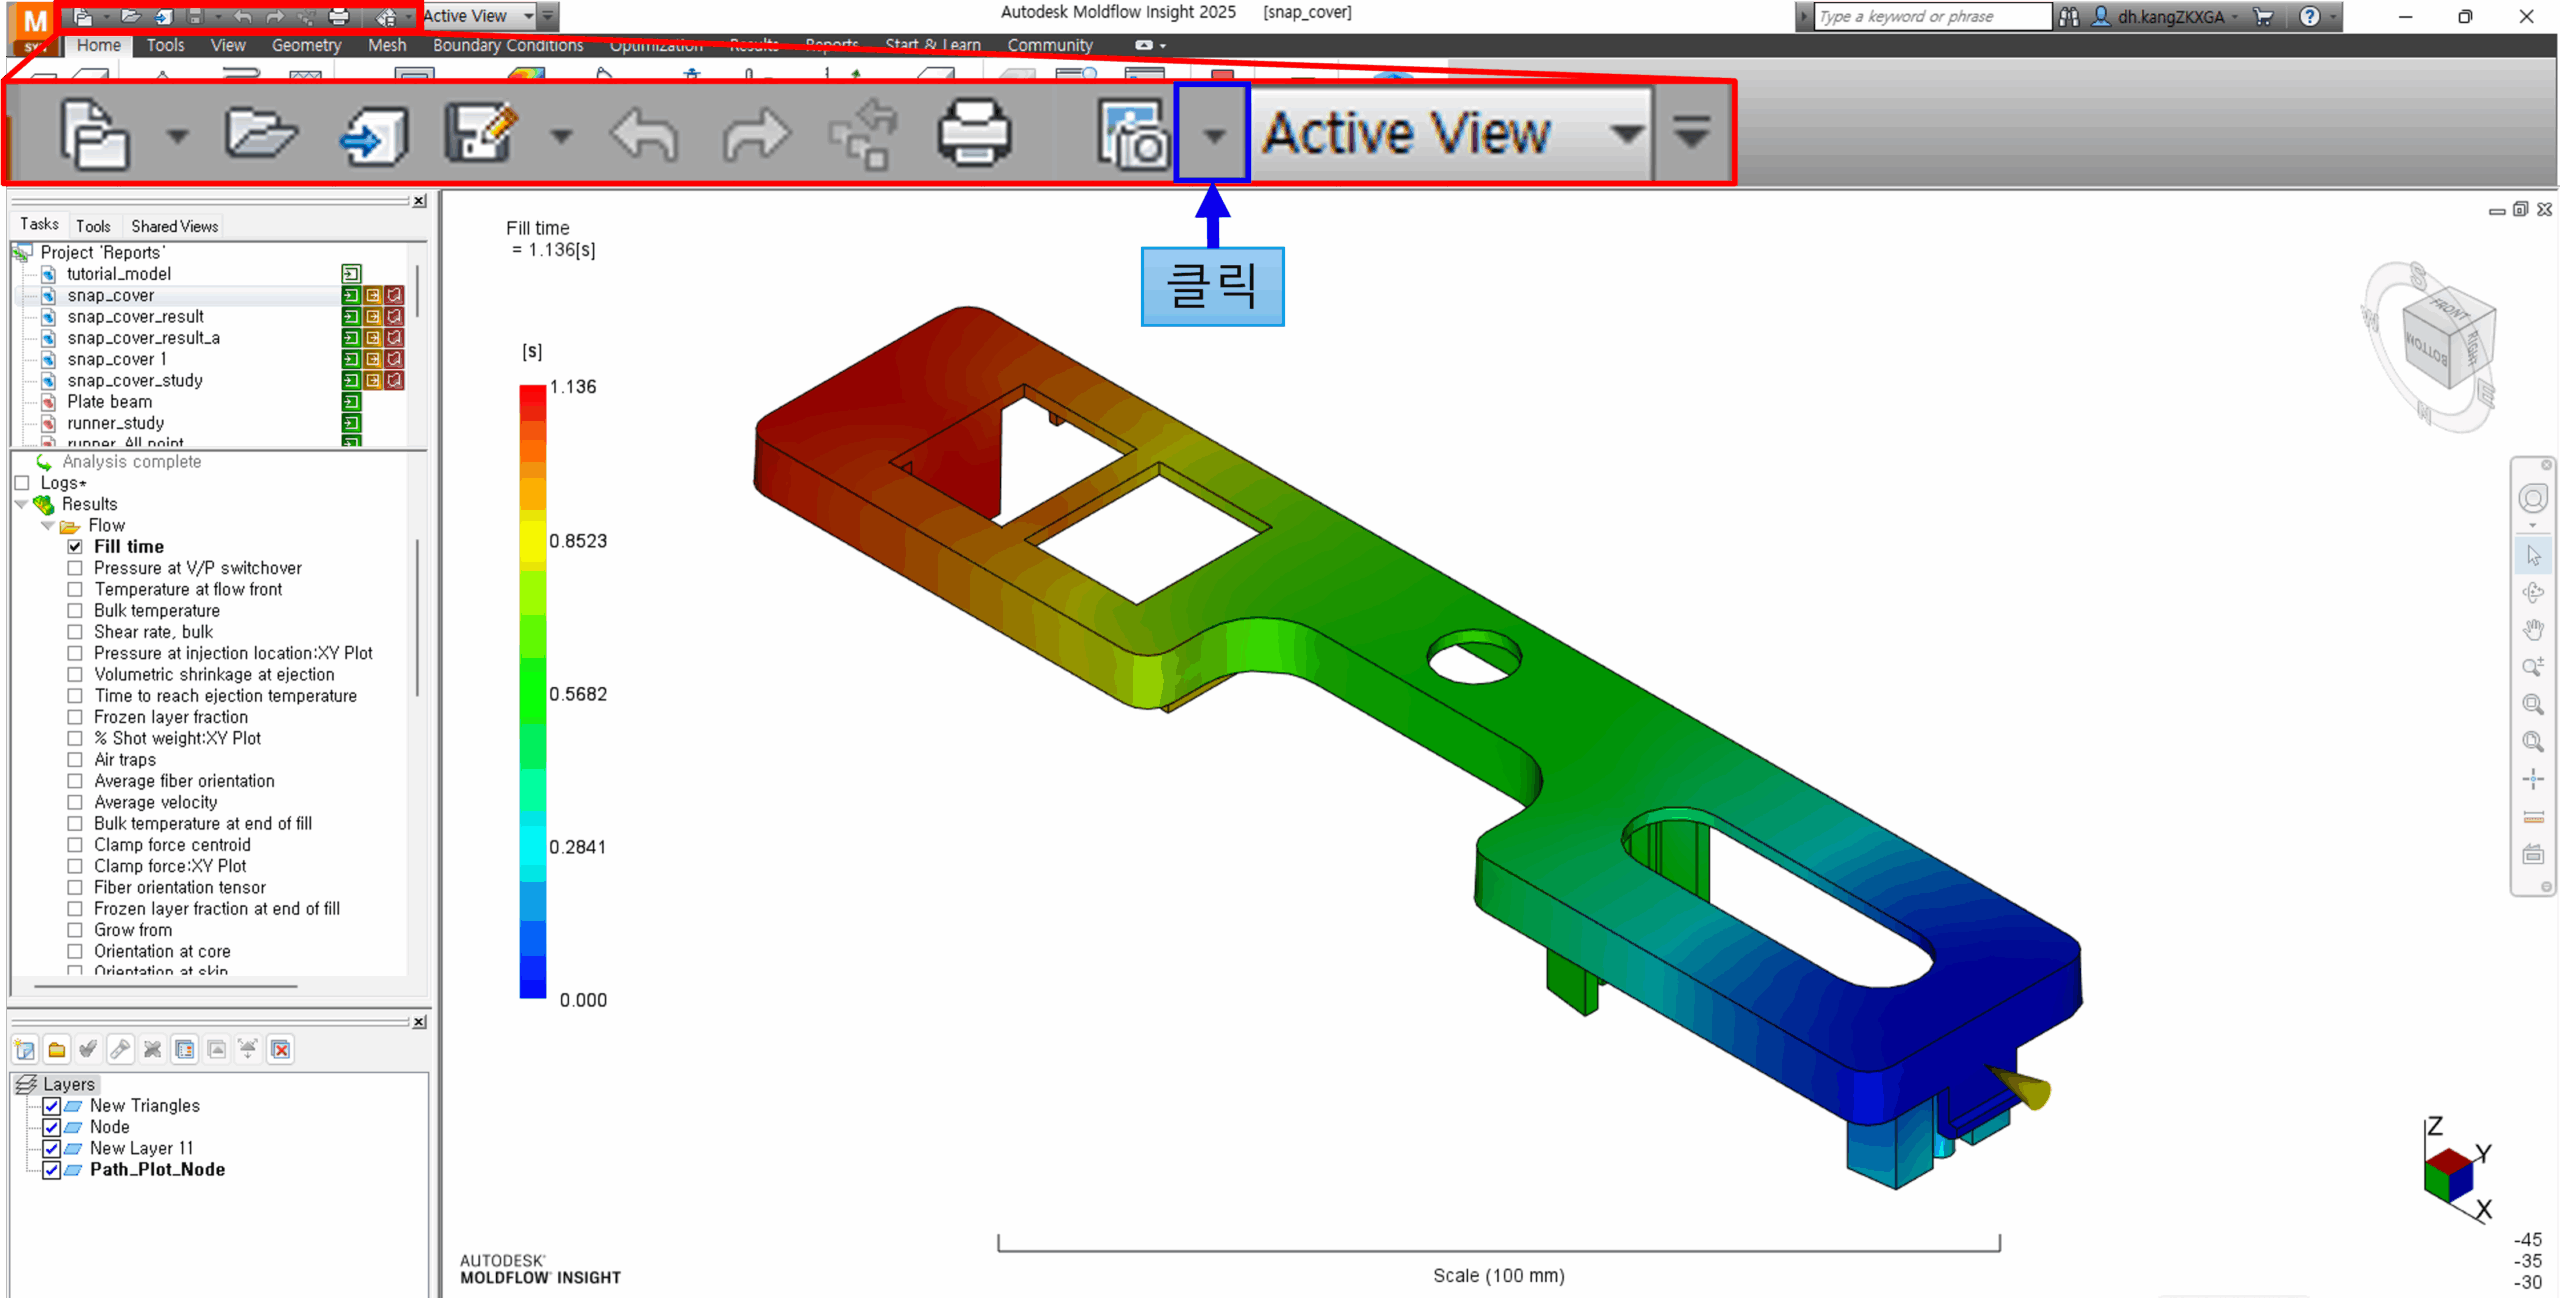Check Pressure at V/P switchover result
Screen dimensions: 2560x1298
tap(75, 568)
